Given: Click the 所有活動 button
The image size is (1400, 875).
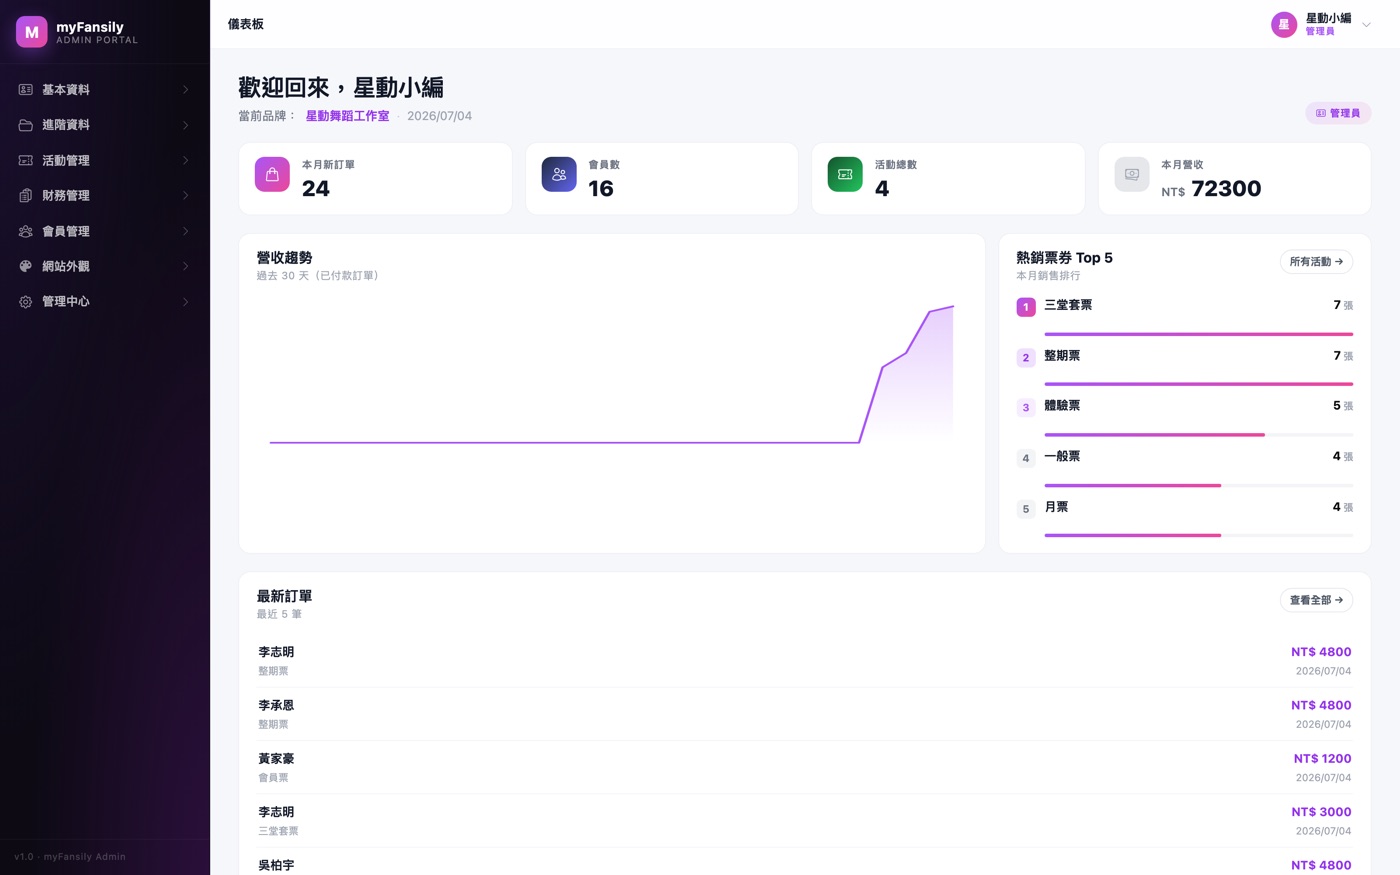Looking at the screenshot, I should click(x=1316, y=262).
